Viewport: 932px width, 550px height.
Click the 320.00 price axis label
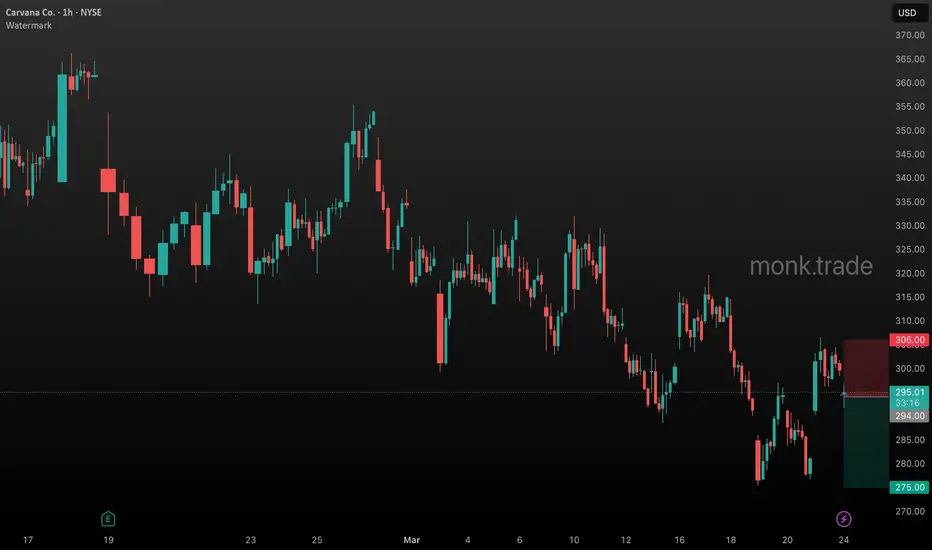[x=910, y=273]
